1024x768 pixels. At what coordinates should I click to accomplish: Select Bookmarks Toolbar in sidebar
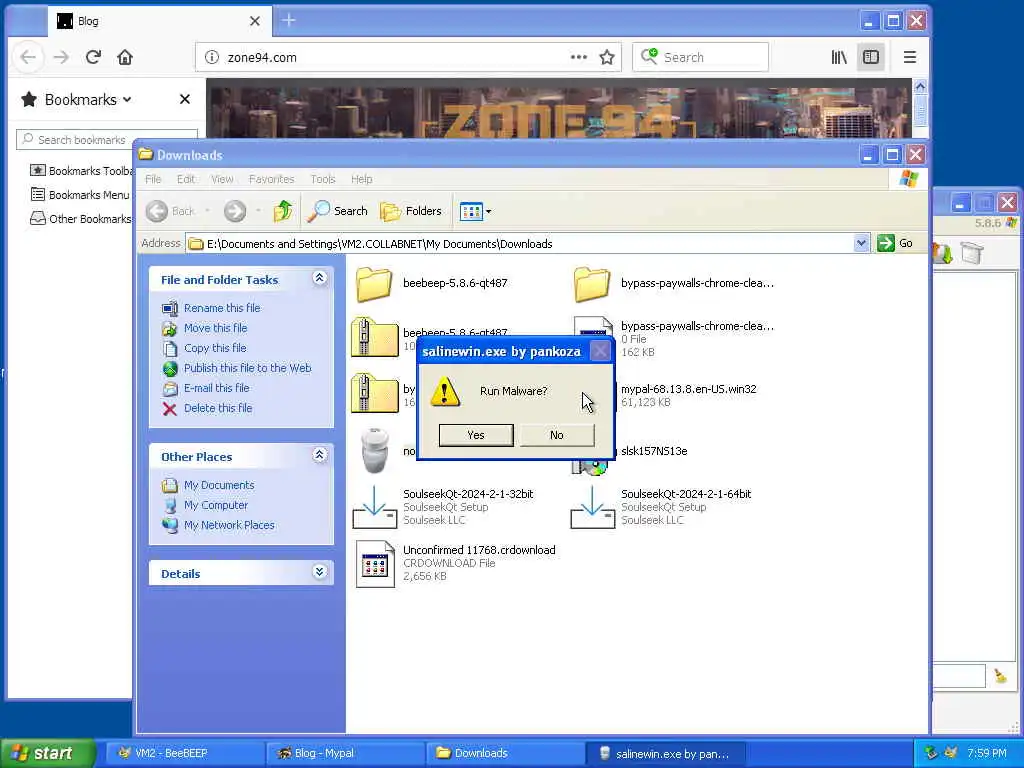(82, 170)
